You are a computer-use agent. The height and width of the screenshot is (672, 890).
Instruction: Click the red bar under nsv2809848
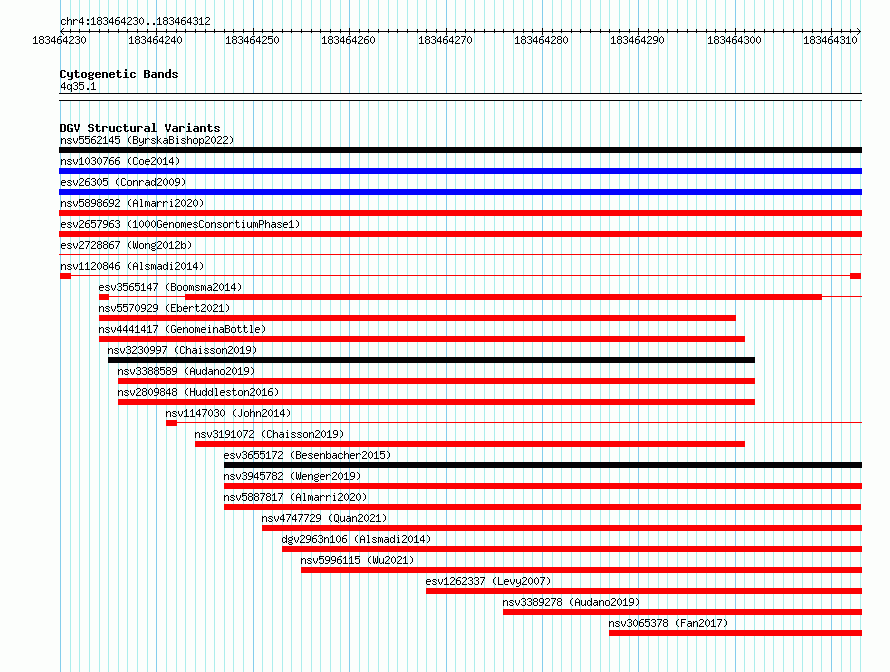coord(436,402)
